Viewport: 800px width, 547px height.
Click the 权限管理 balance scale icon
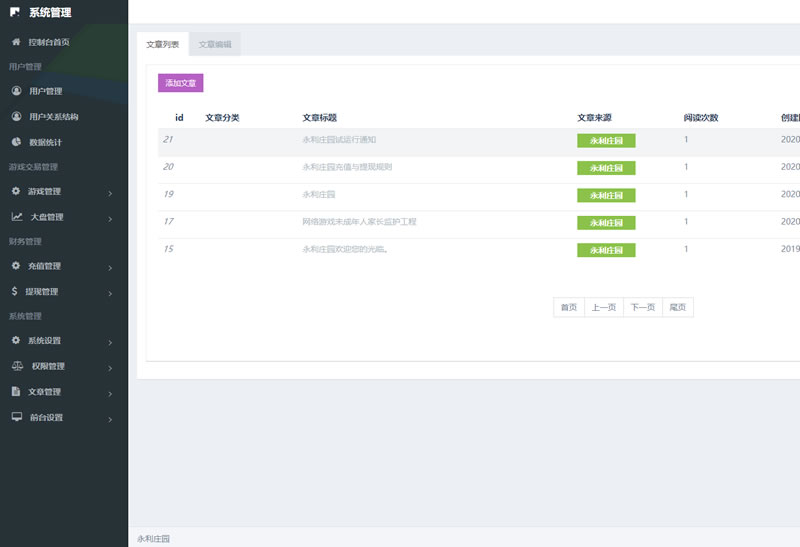point(17,366)
